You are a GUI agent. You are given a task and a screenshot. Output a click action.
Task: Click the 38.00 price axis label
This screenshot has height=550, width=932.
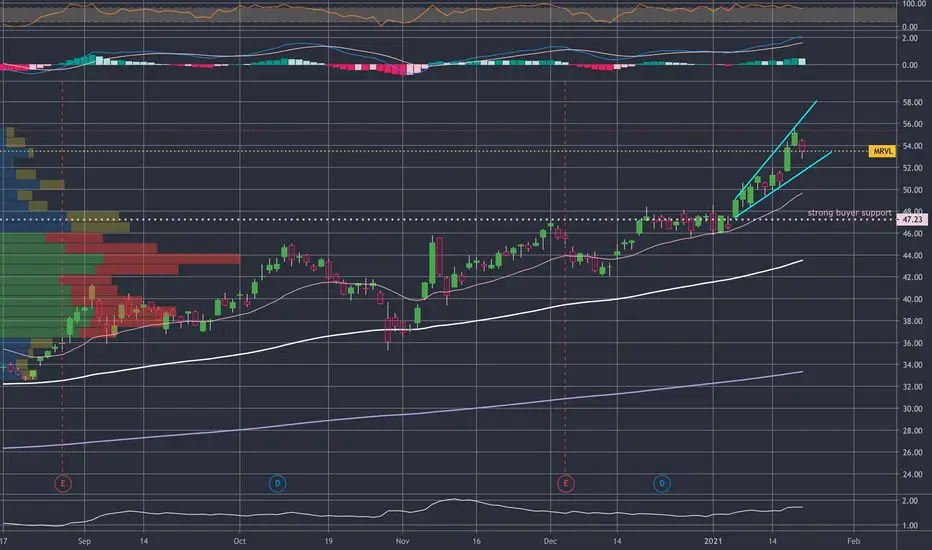point(912,321)
